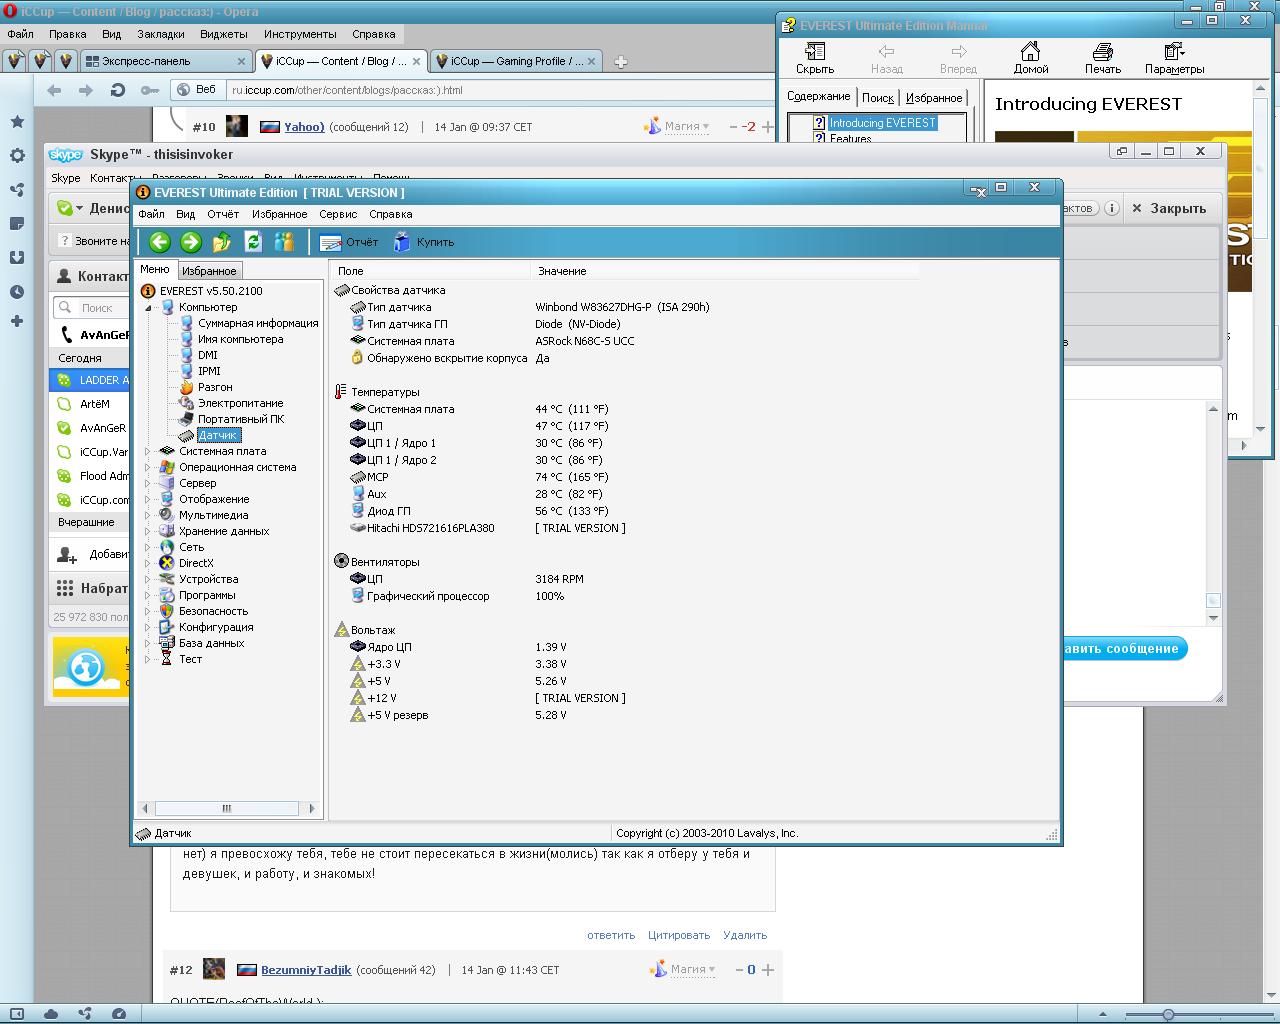The height and width of the screenshot is (1024, 1280).
Task: Switch to the Экспресс-панель tab in Opera
Action: tap(164, 61)
